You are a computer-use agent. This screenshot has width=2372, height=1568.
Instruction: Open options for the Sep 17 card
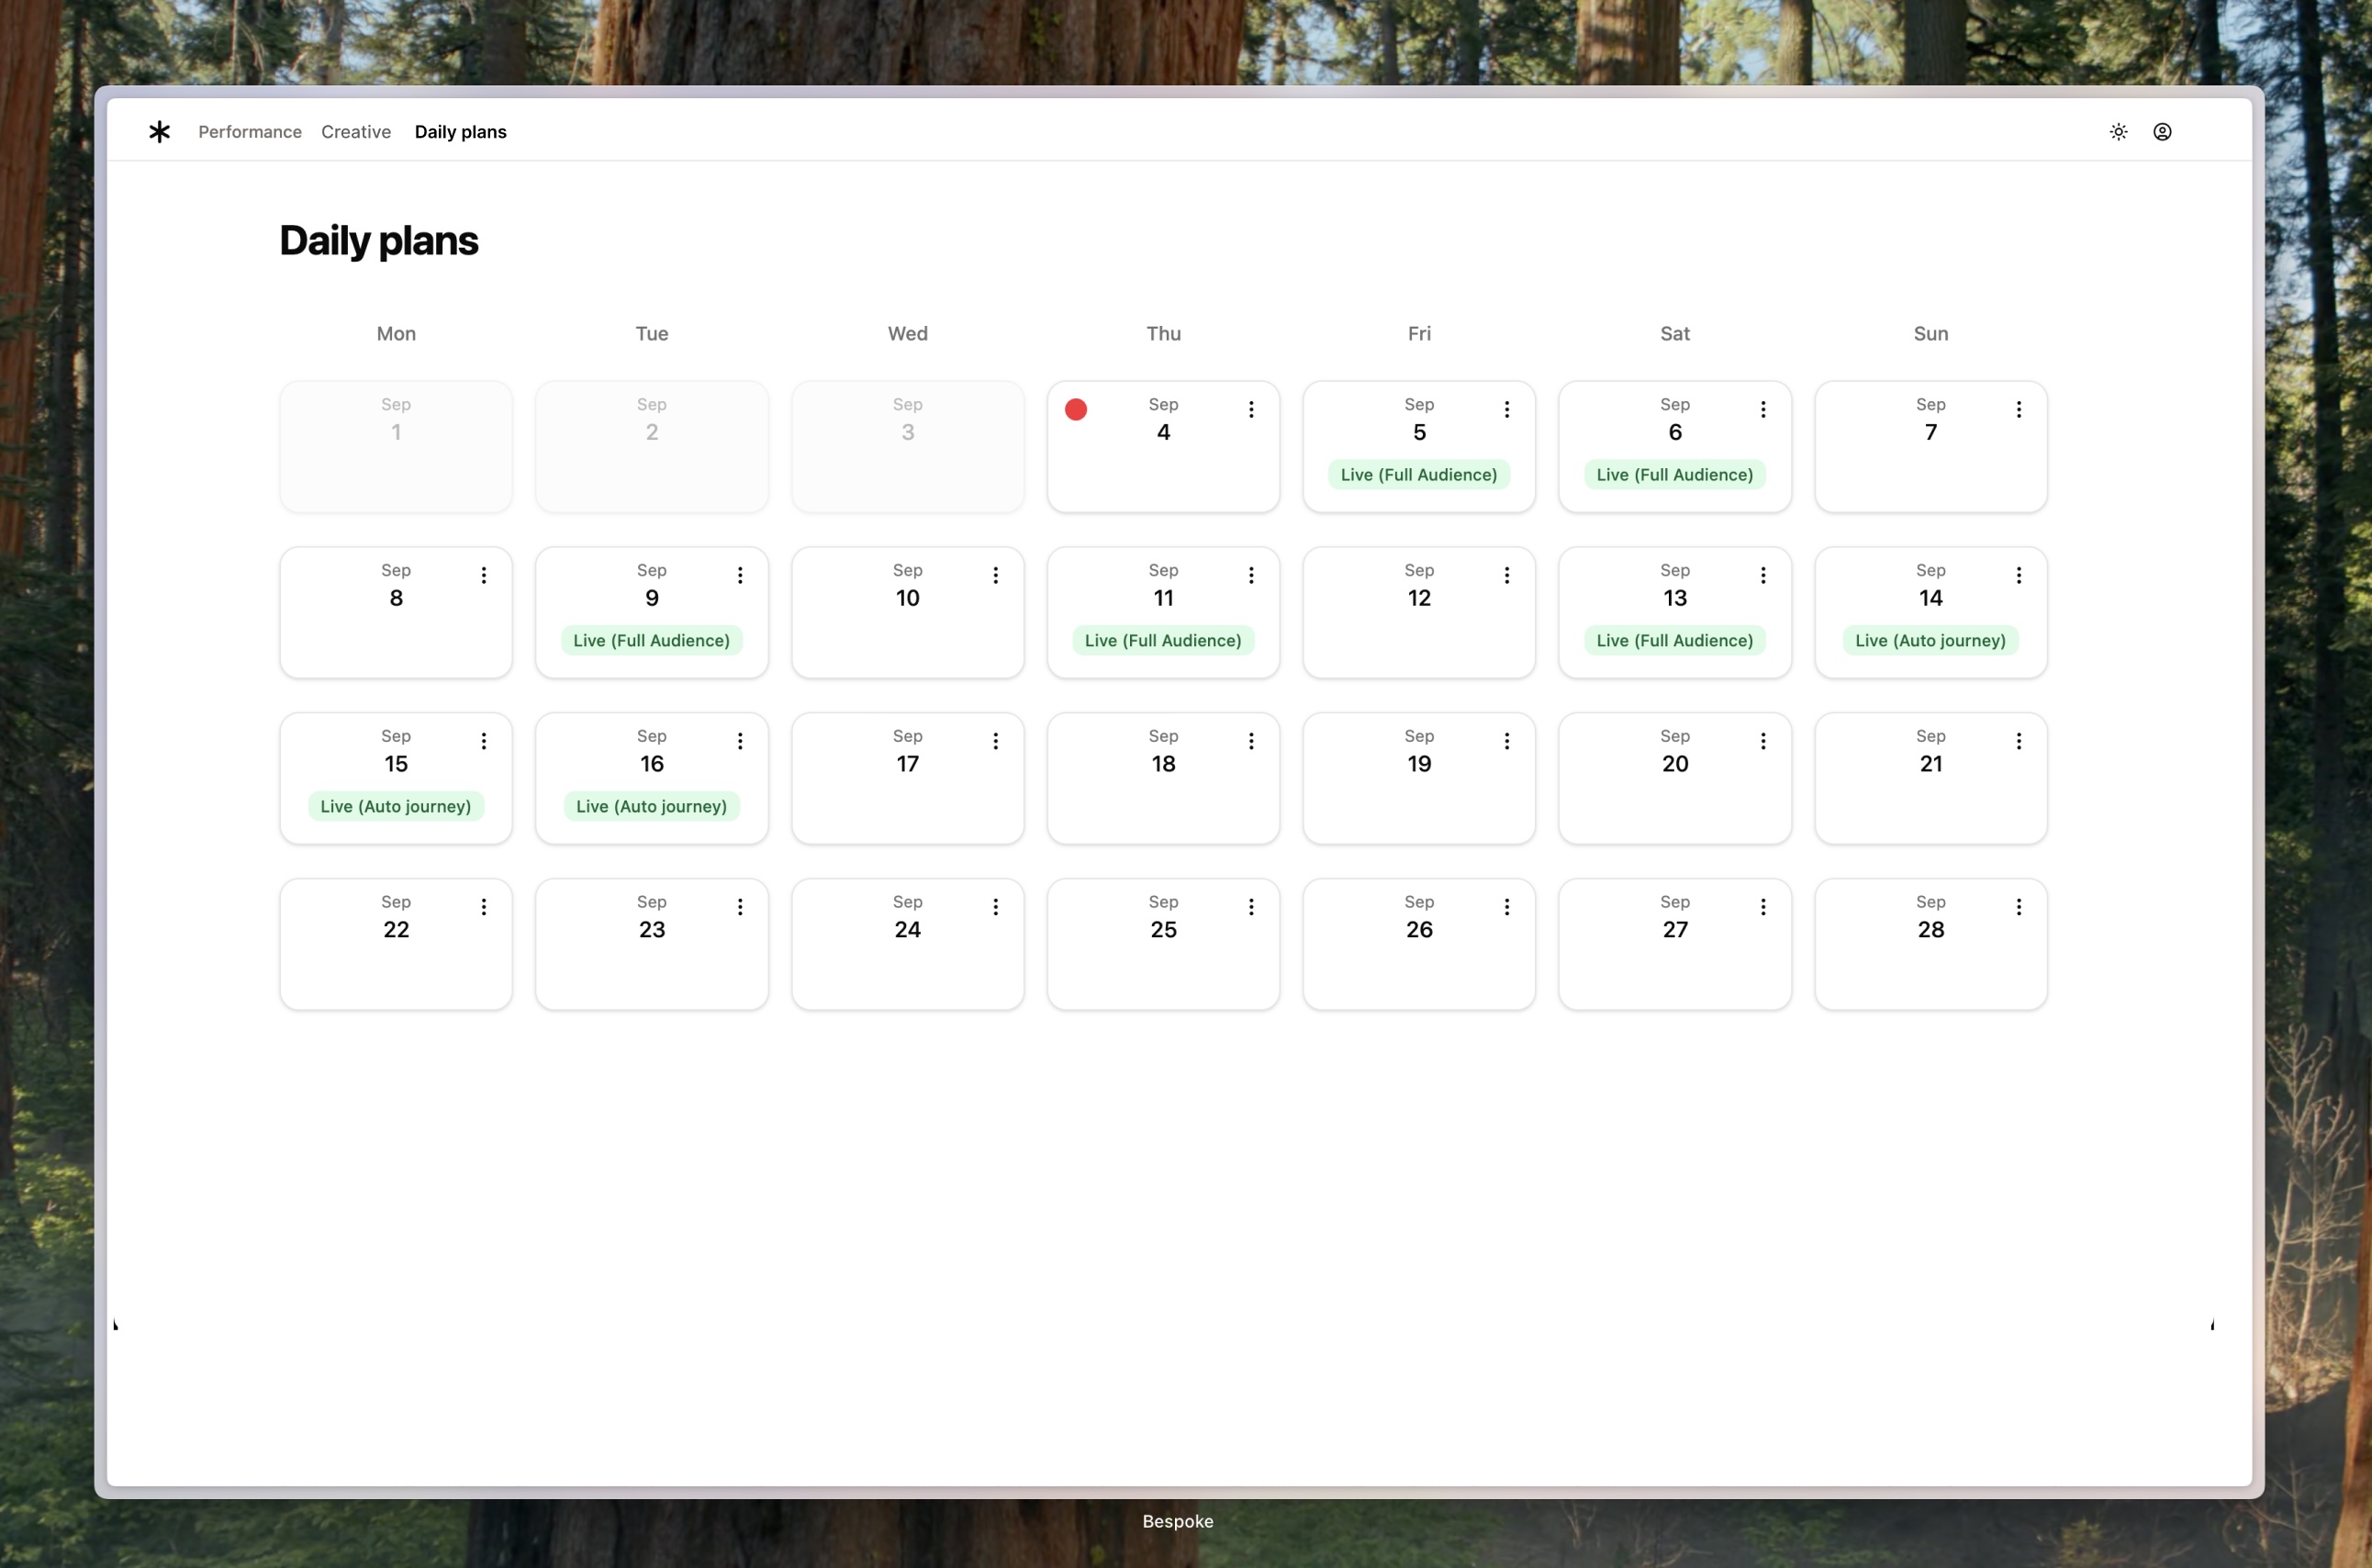996,741
